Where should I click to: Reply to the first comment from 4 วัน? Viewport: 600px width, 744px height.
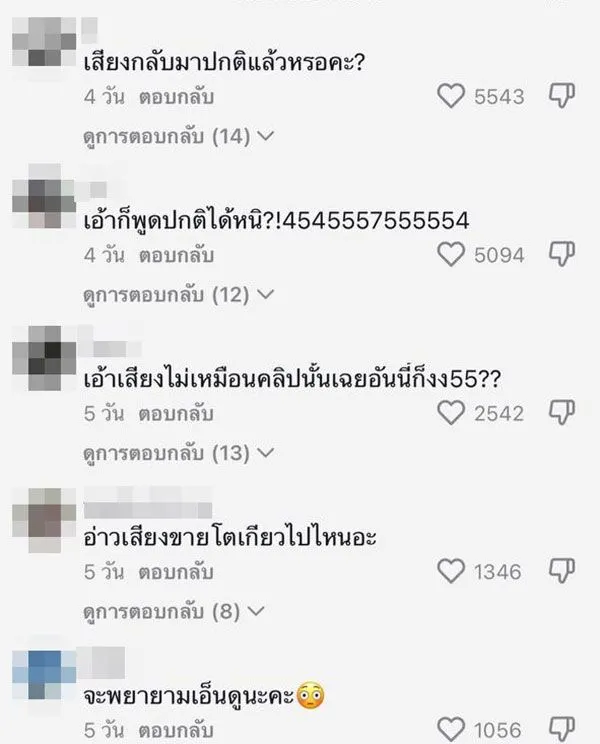176,97
